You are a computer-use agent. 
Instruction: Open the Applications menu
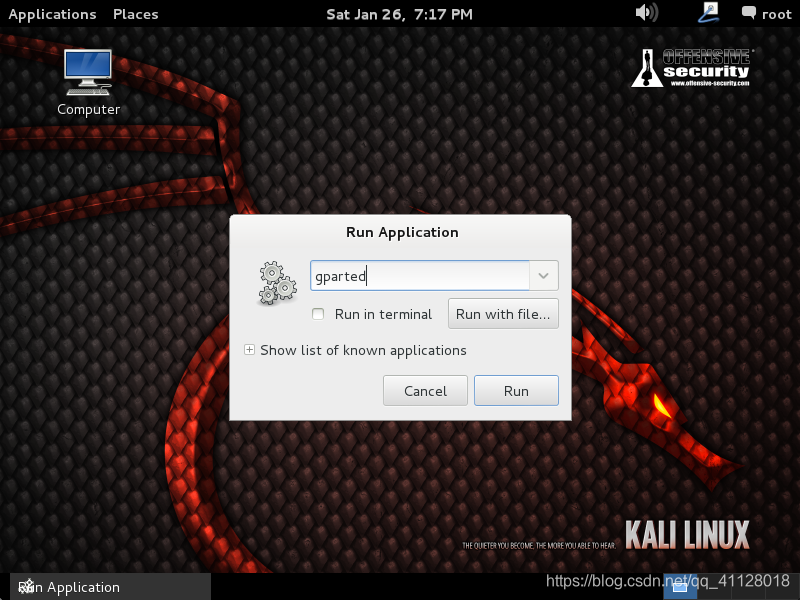tap(53, 14)
